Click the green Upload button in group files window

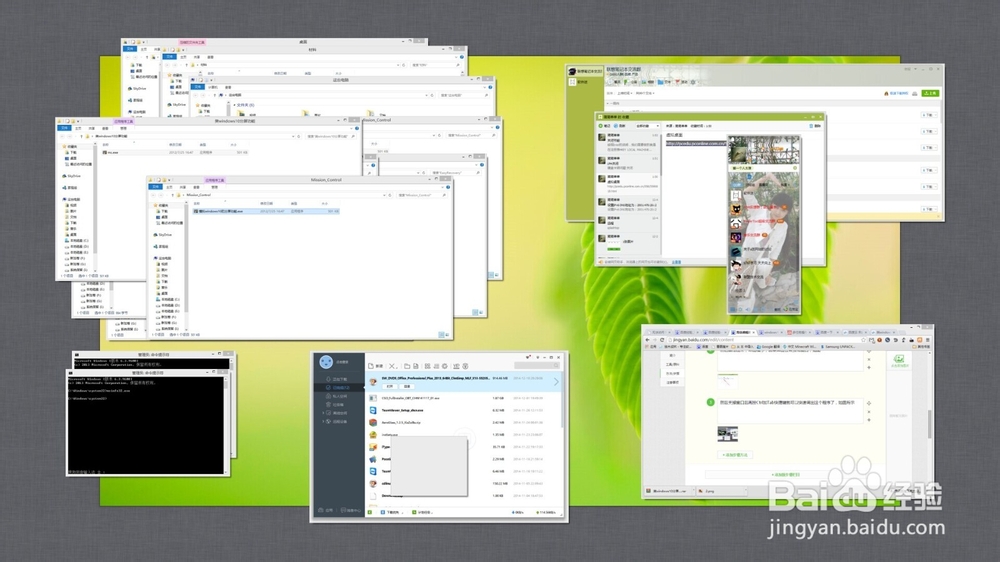[x=930, y=93]
